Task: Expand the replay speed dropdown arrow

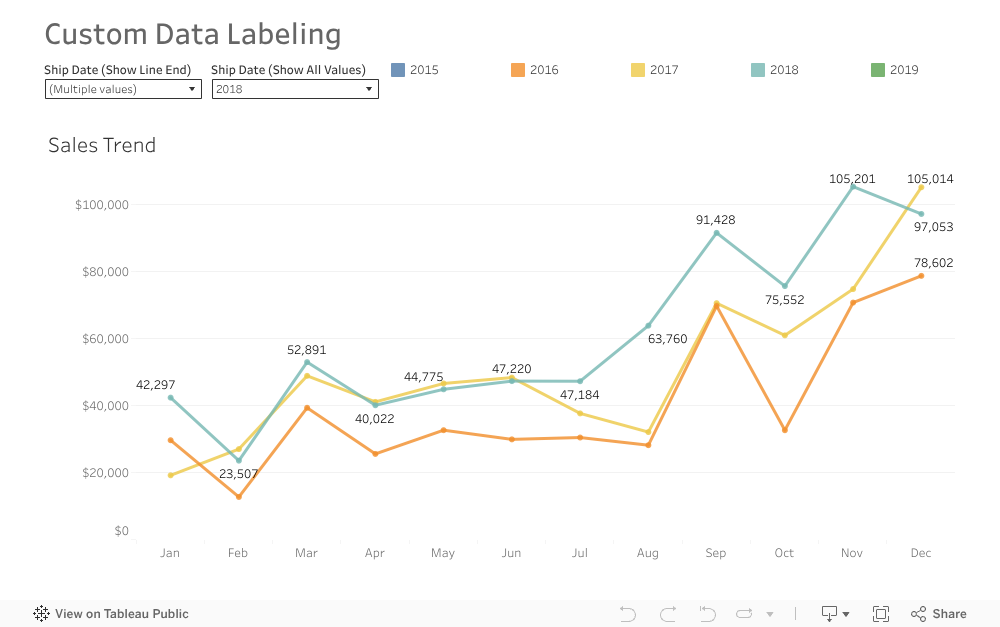Action: click(x=769, y=615)
